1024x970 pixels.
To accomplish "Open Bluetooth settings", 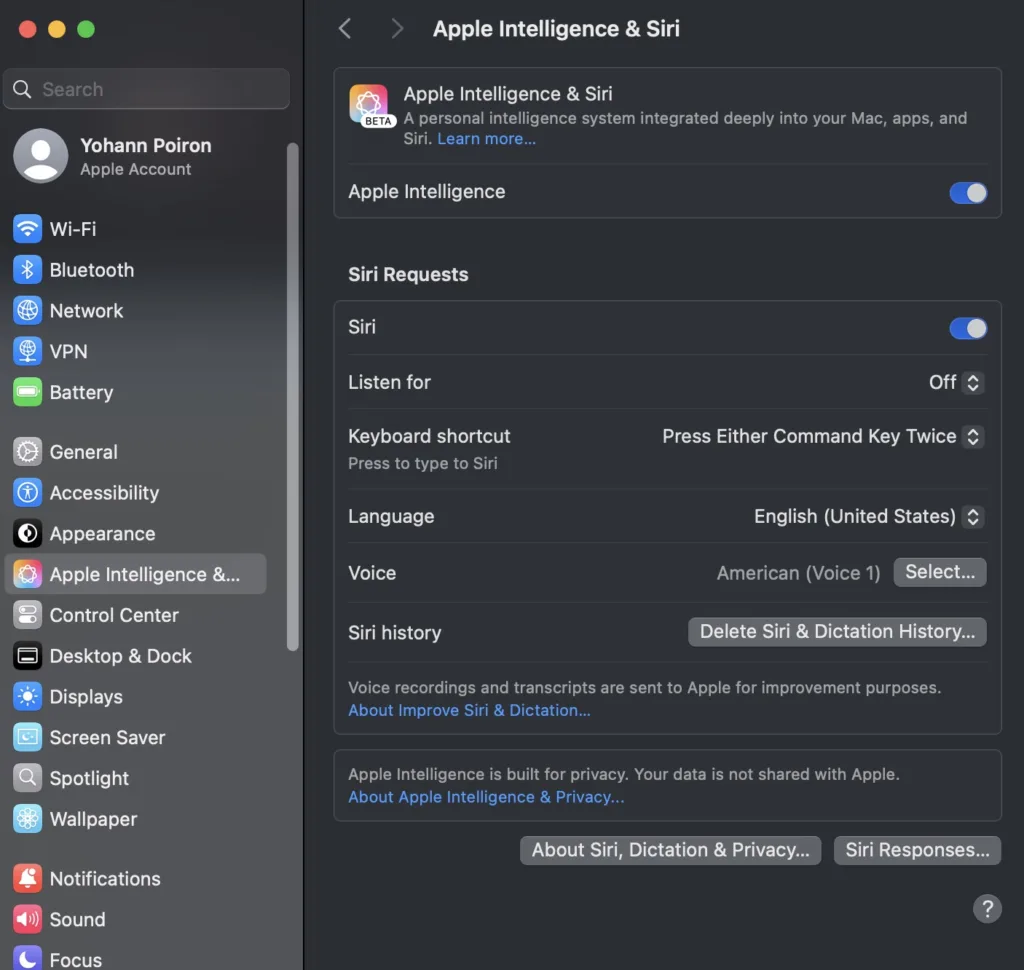I will (x=135, y=270).
